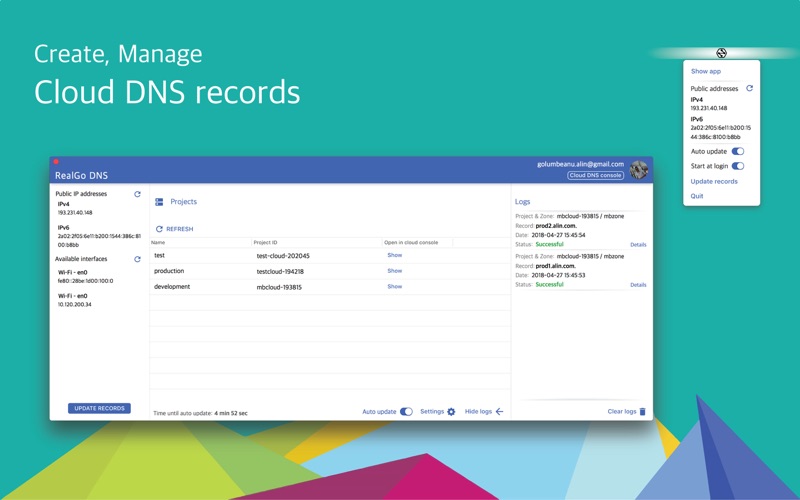Open Details for prod2.alin.com. log
Viewport: 800px width, 500px height.
(638, 245)
